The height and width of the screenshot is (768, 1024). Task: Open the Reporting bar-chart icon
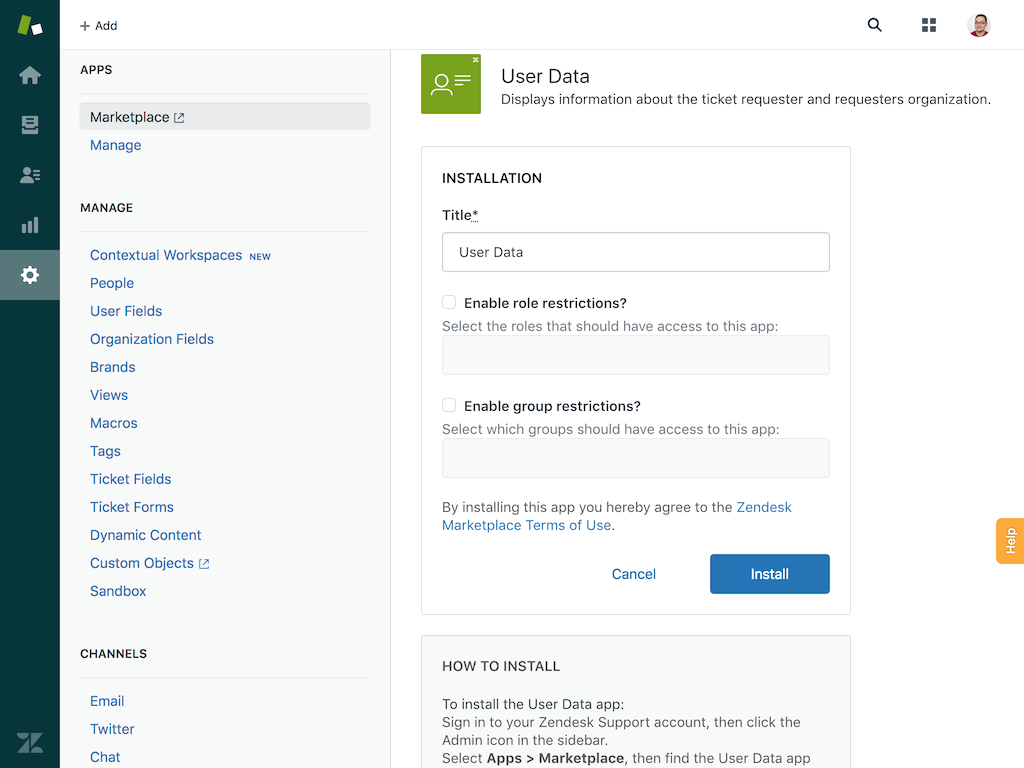(x=30, y=225)
